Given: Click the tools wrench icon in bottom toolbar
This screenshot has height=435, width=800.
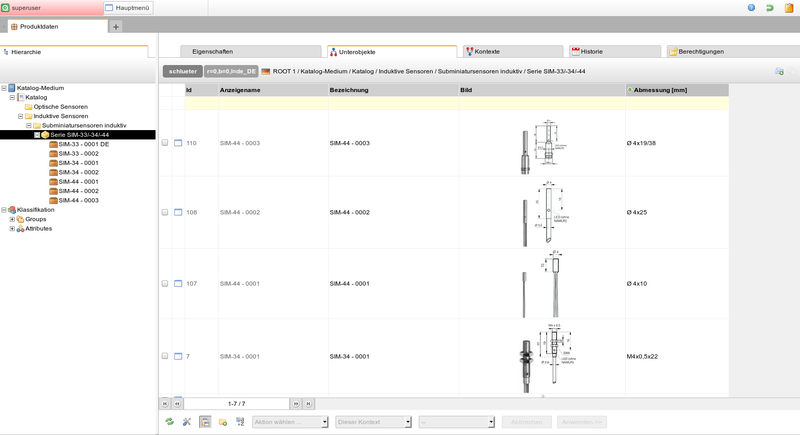Looking at the screenshot, I should [x=187, y=422].
